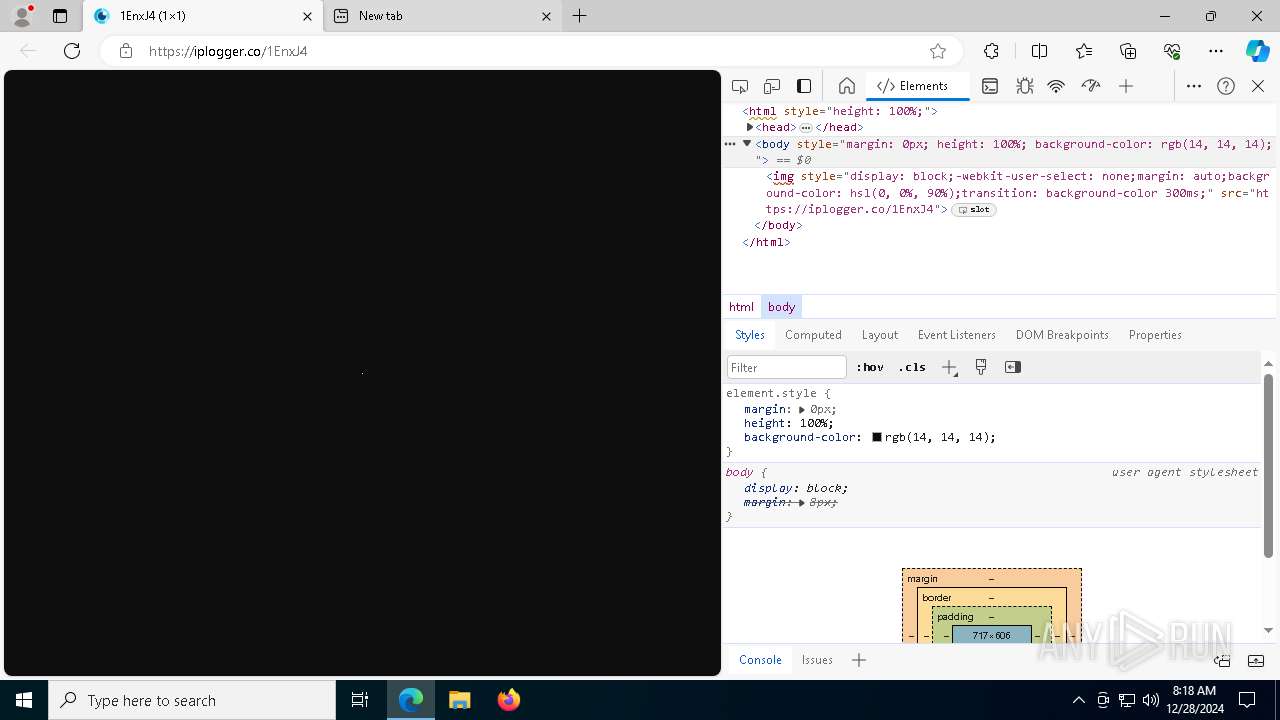Open DOM Breakpoints tab
This screenshot has height=720, width=1280.
pyautogui.click(x=1062, y=335)
